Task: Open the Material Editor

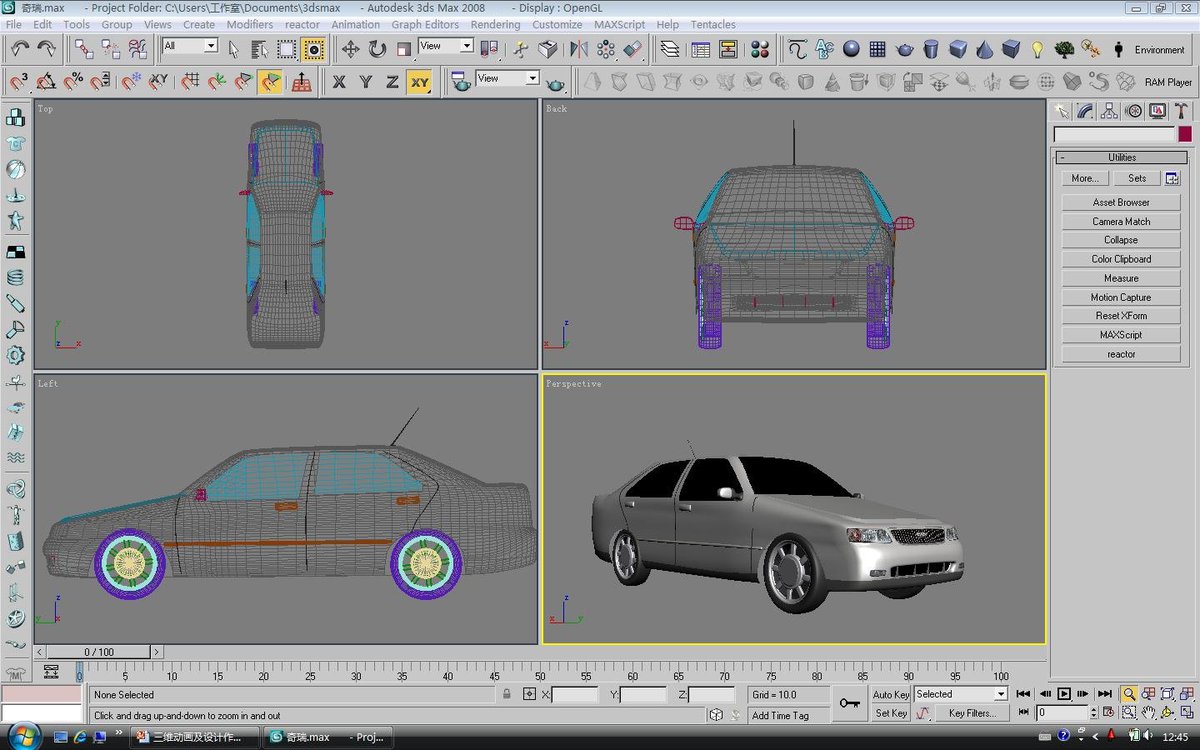Action: point(758,48)
